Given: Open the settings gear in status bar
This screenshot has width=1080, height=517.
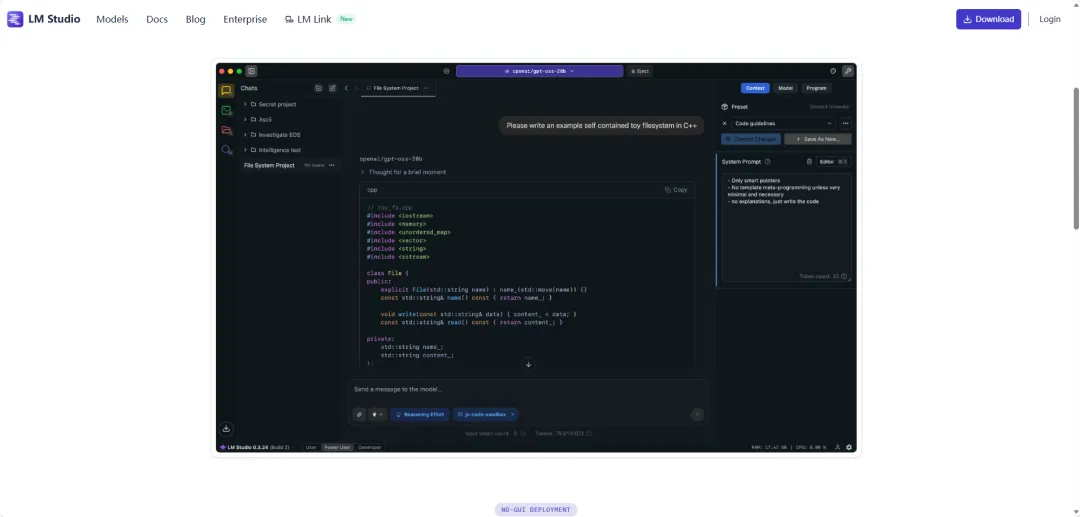Looking at the screenshot, I should (x=849, y=447).
